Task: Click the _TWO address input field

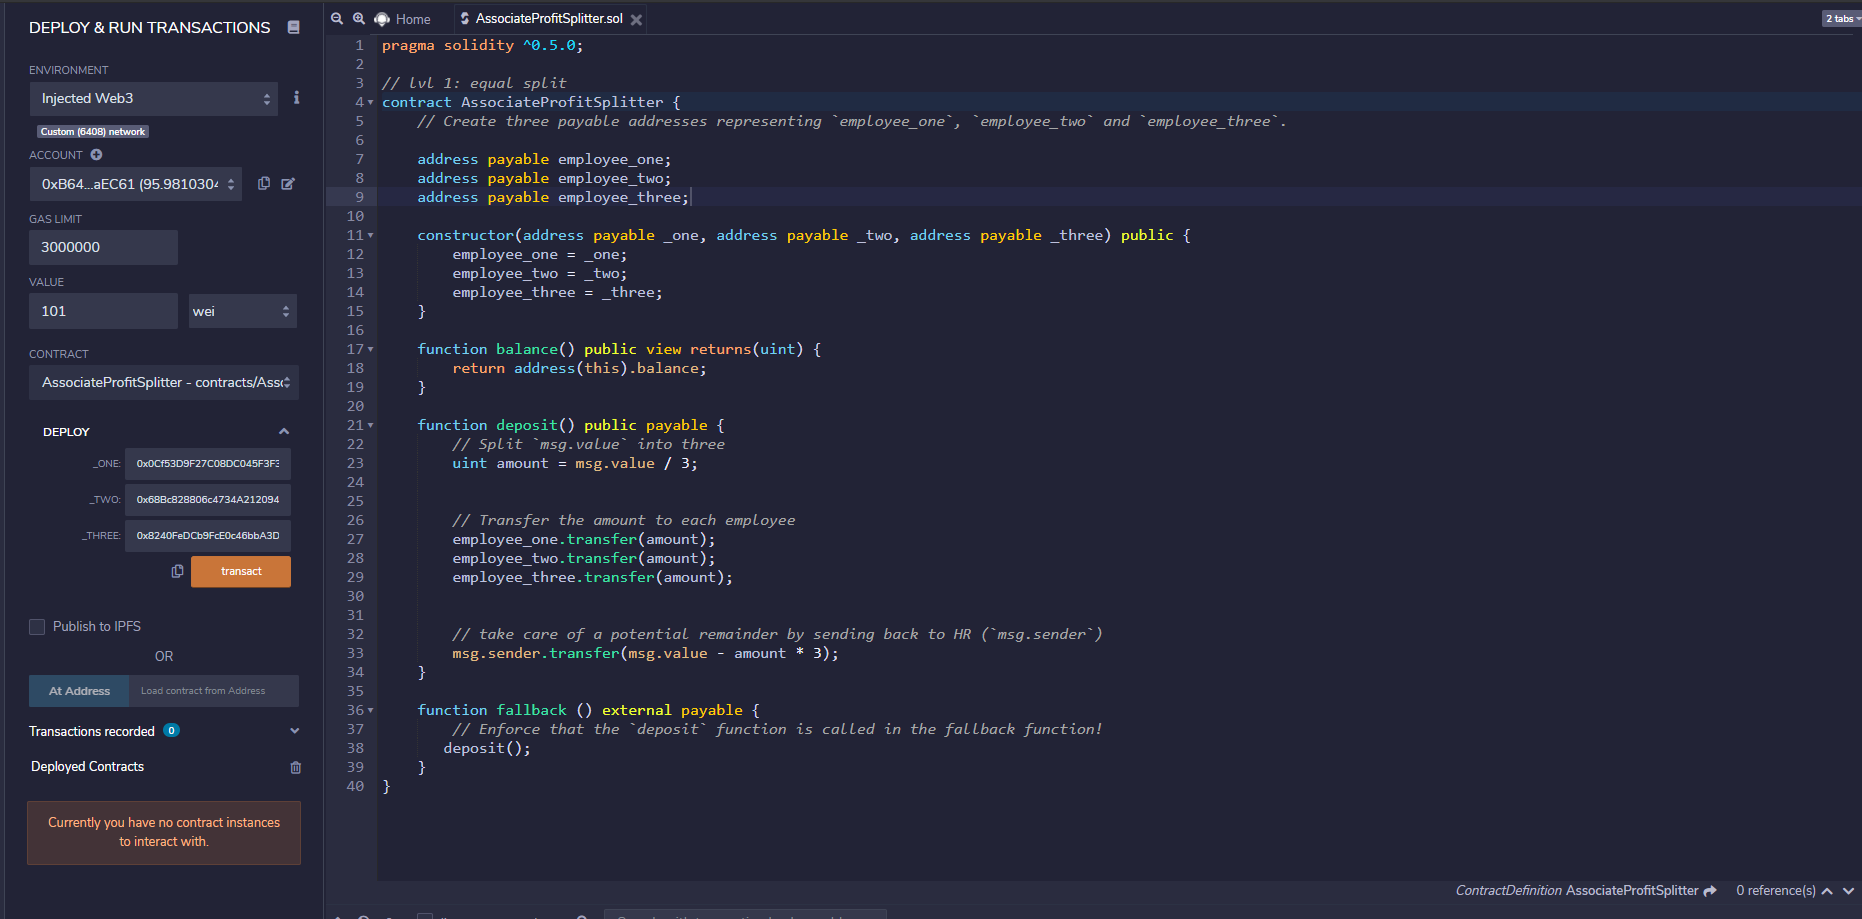Action: [208, 500]
